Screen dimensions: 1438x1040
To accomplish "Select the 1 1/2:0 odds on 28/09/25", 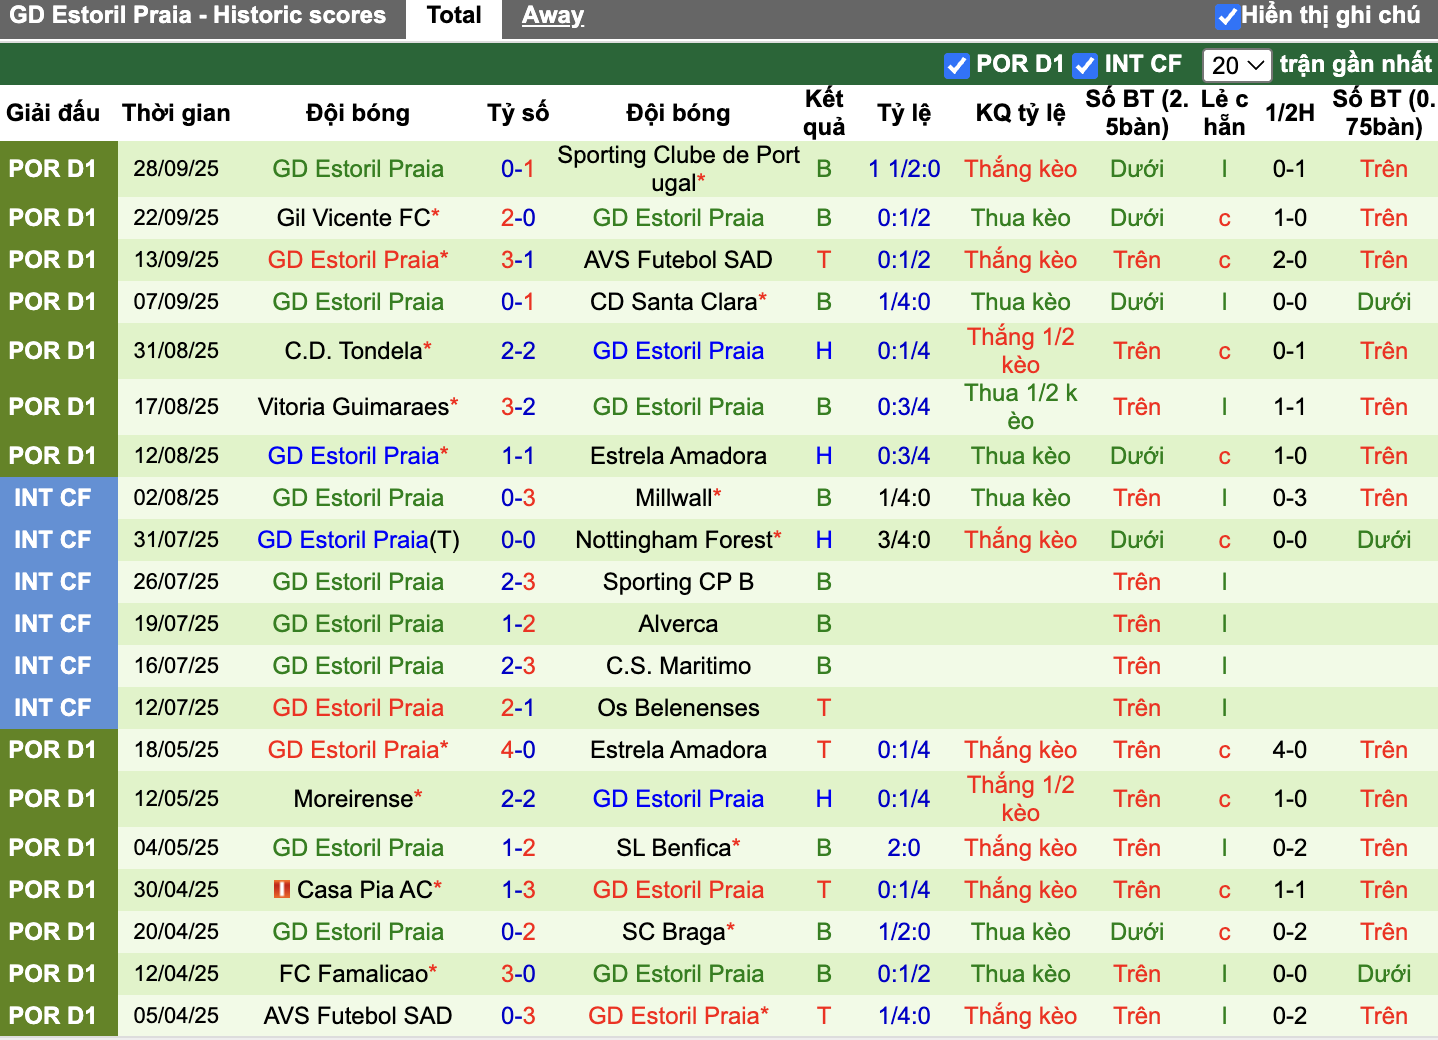I will (x=904, y=169).
